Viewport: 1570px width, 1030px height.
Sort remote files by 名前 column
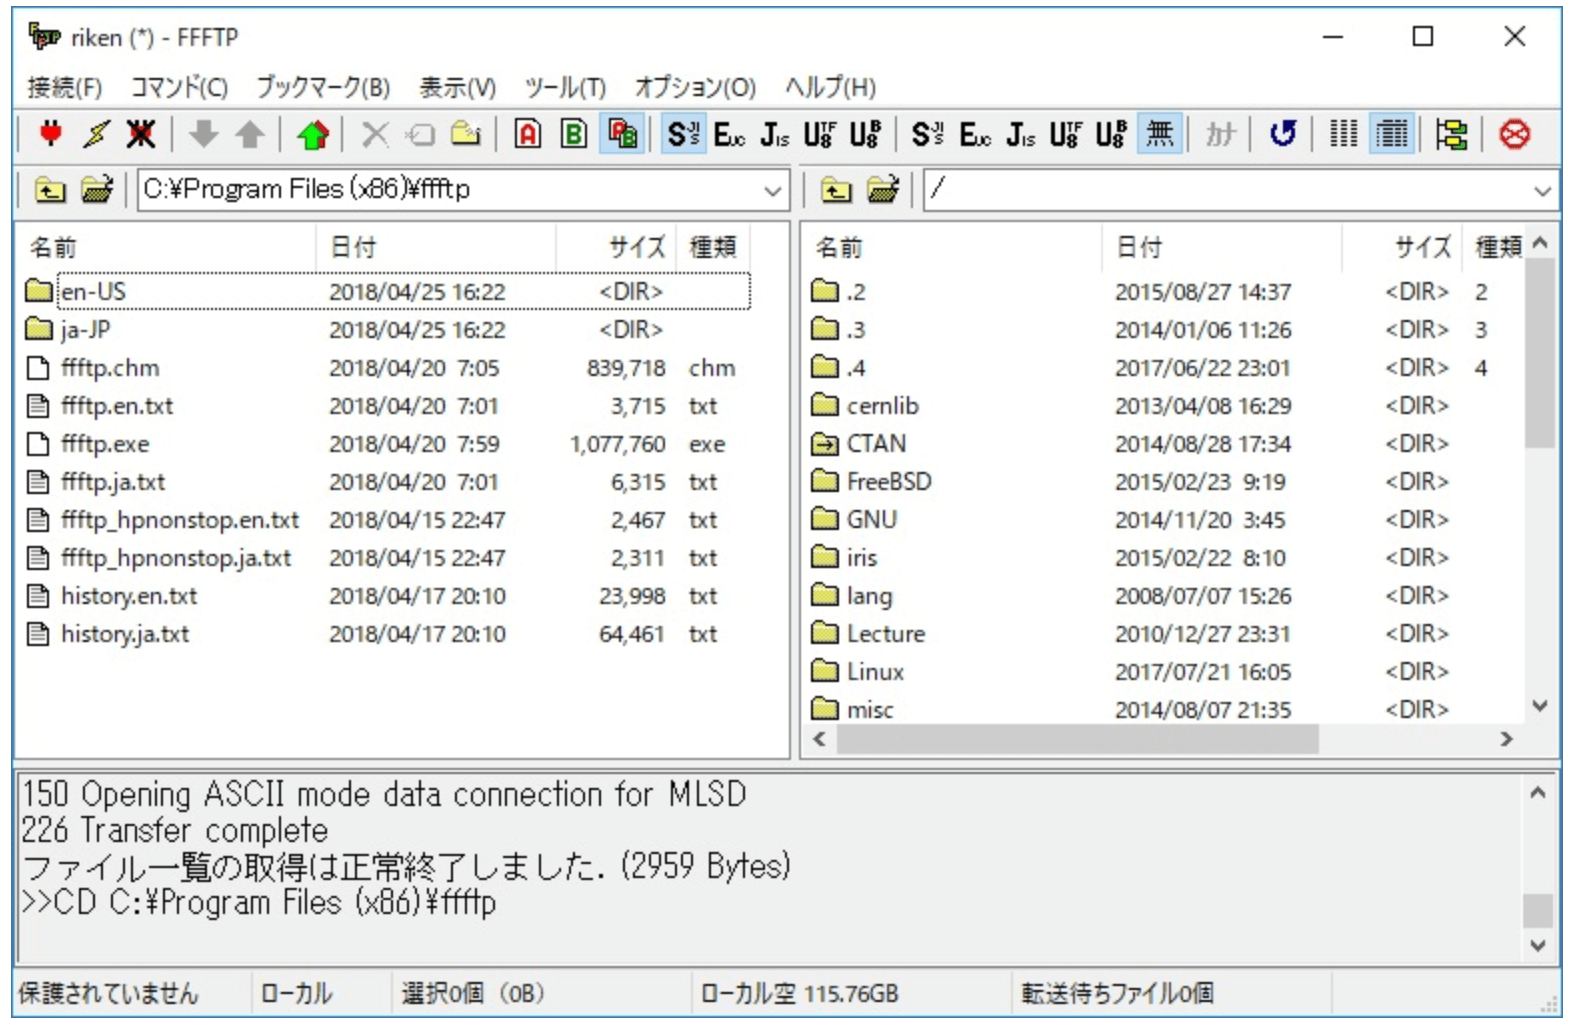click(x=952, y=247)
